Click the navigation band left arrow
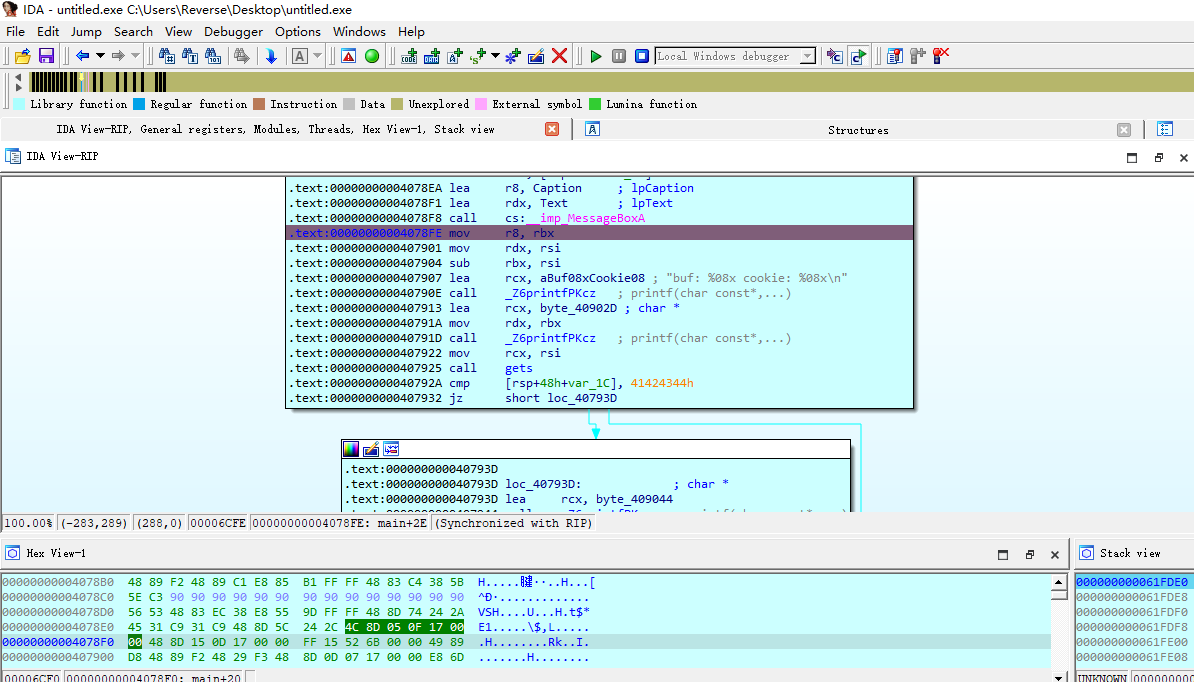Viewport: 1194px width, 682px height. (19, 76)
